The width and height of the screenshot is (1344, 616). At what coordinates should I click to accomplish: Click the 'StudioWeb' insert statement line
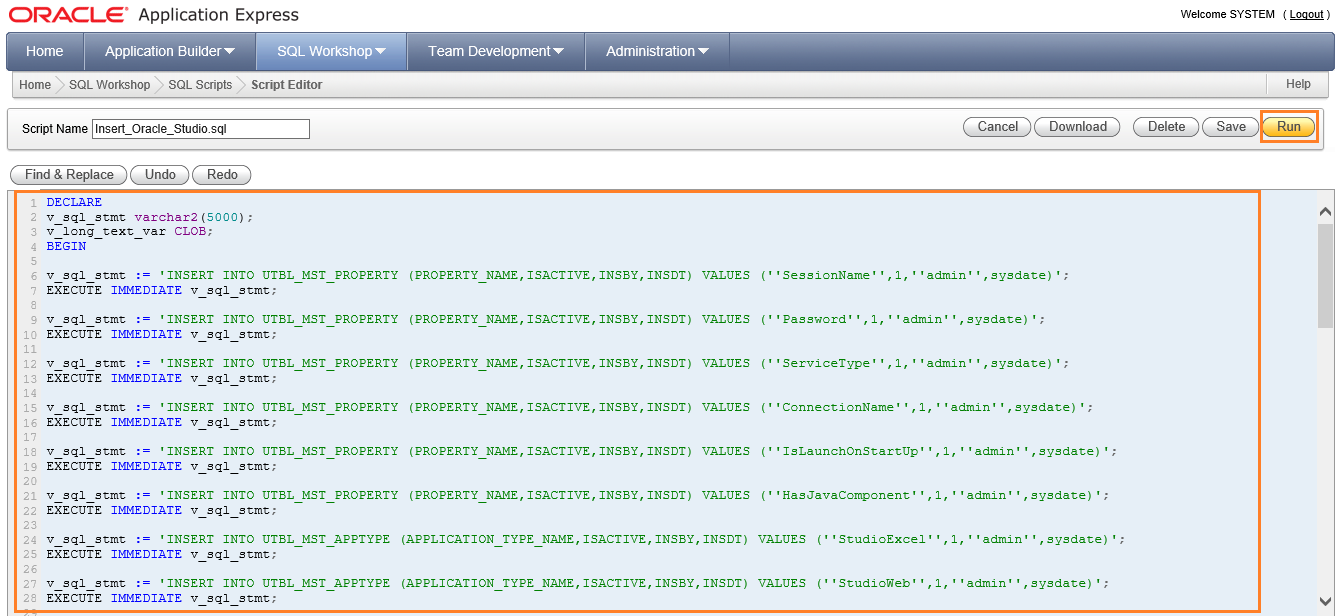tap(578, 583)
